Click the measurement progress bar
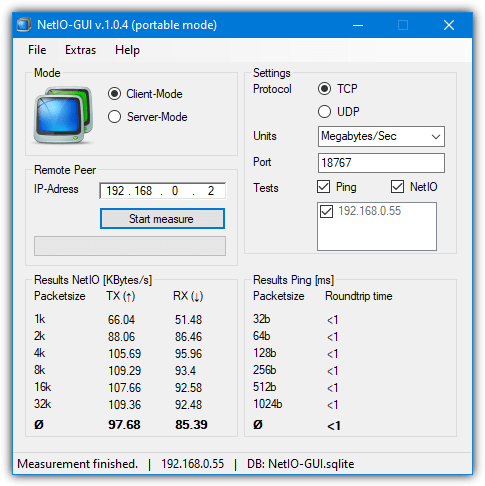The image size is (485, 486). click(130, 246)
